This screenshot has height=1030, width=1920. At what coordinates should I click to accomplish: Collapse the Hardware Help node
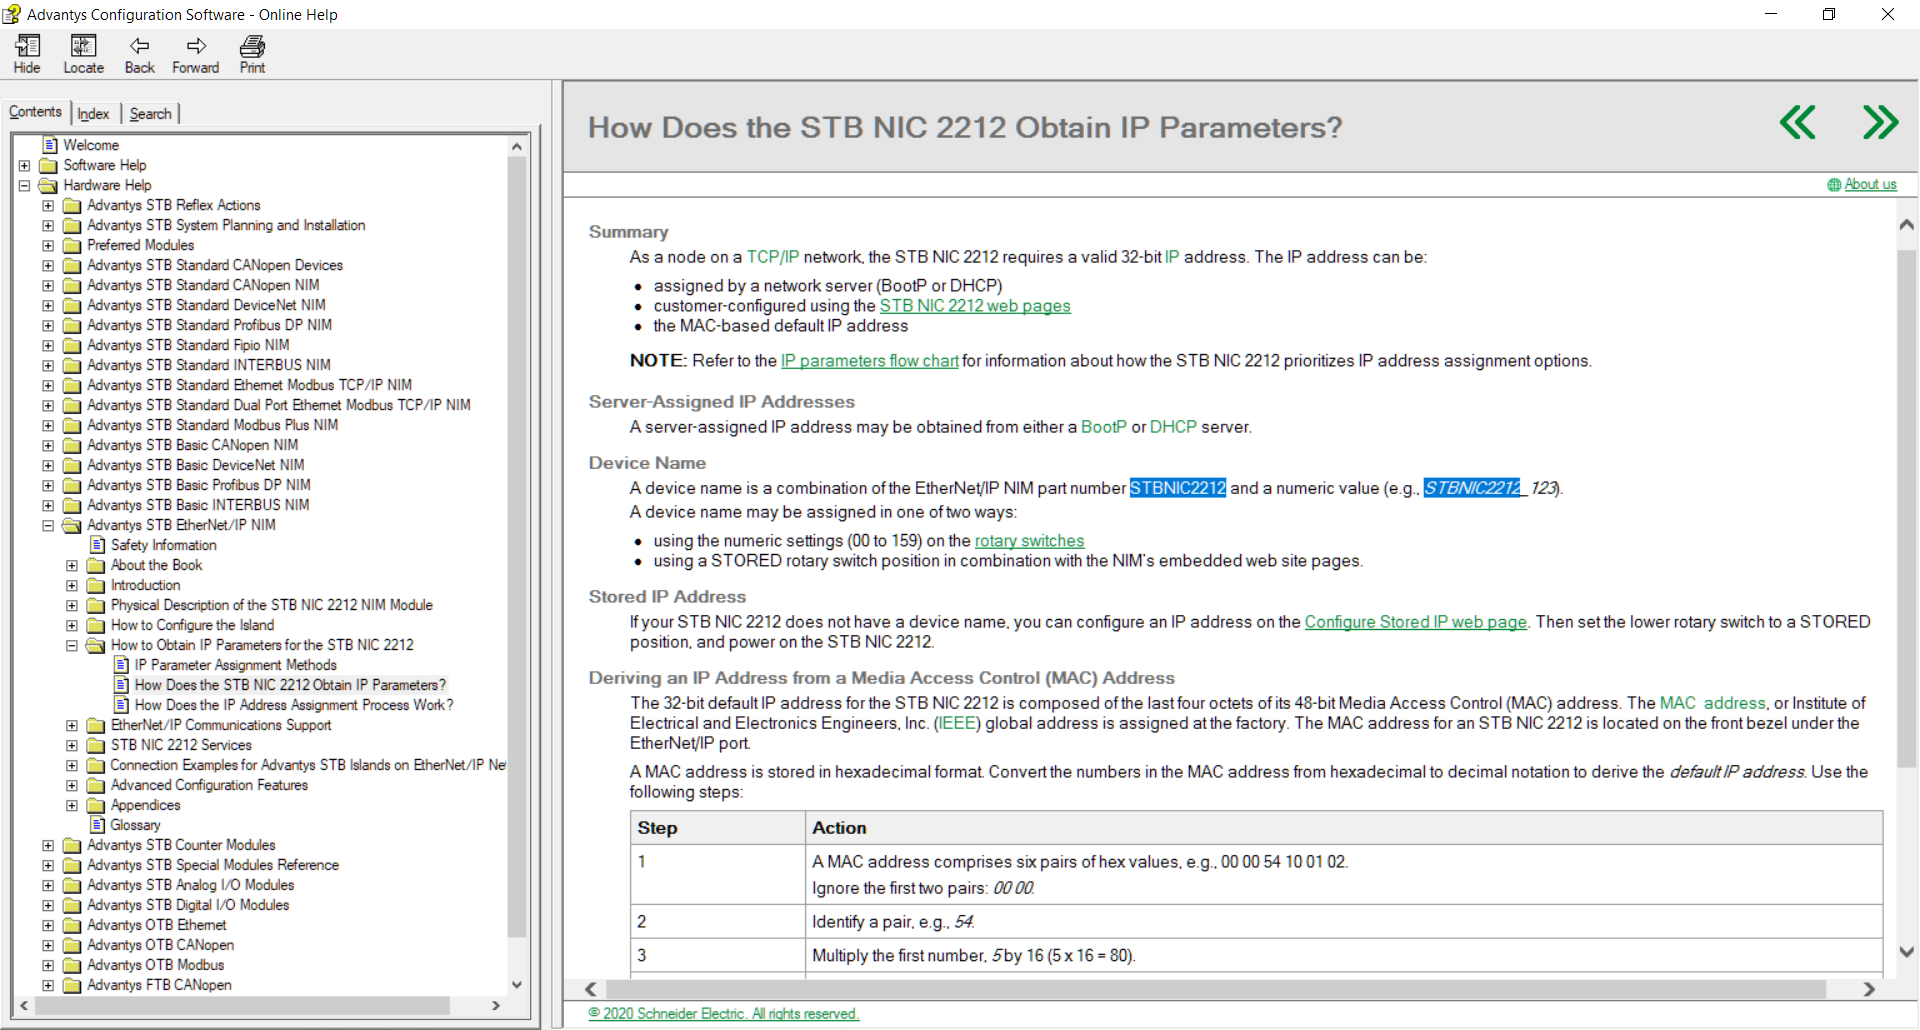coord(24,185)
